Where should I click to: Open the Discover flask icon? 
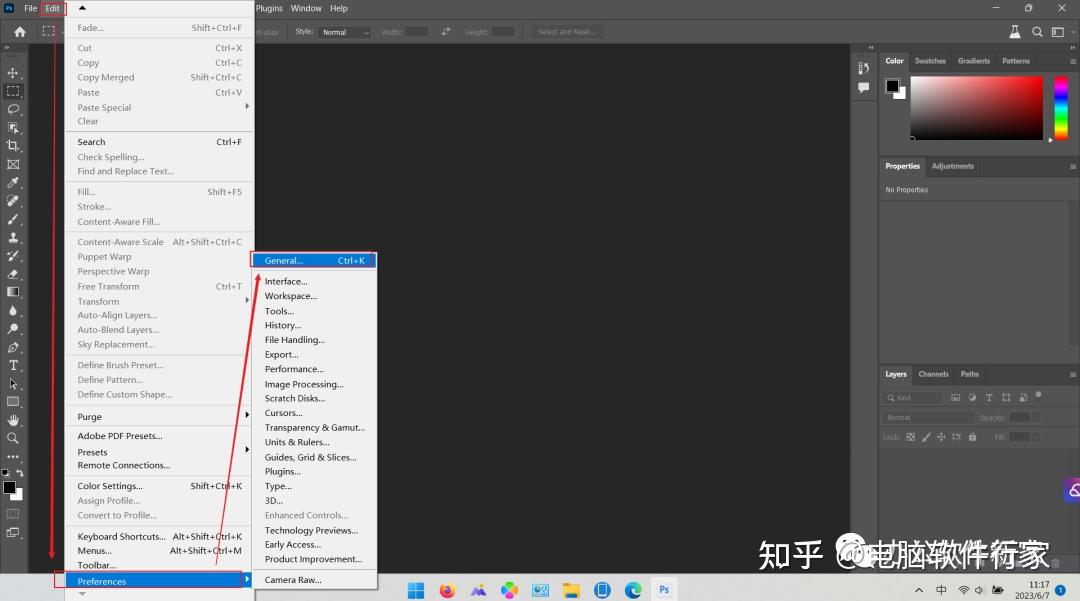point(1015,32)
